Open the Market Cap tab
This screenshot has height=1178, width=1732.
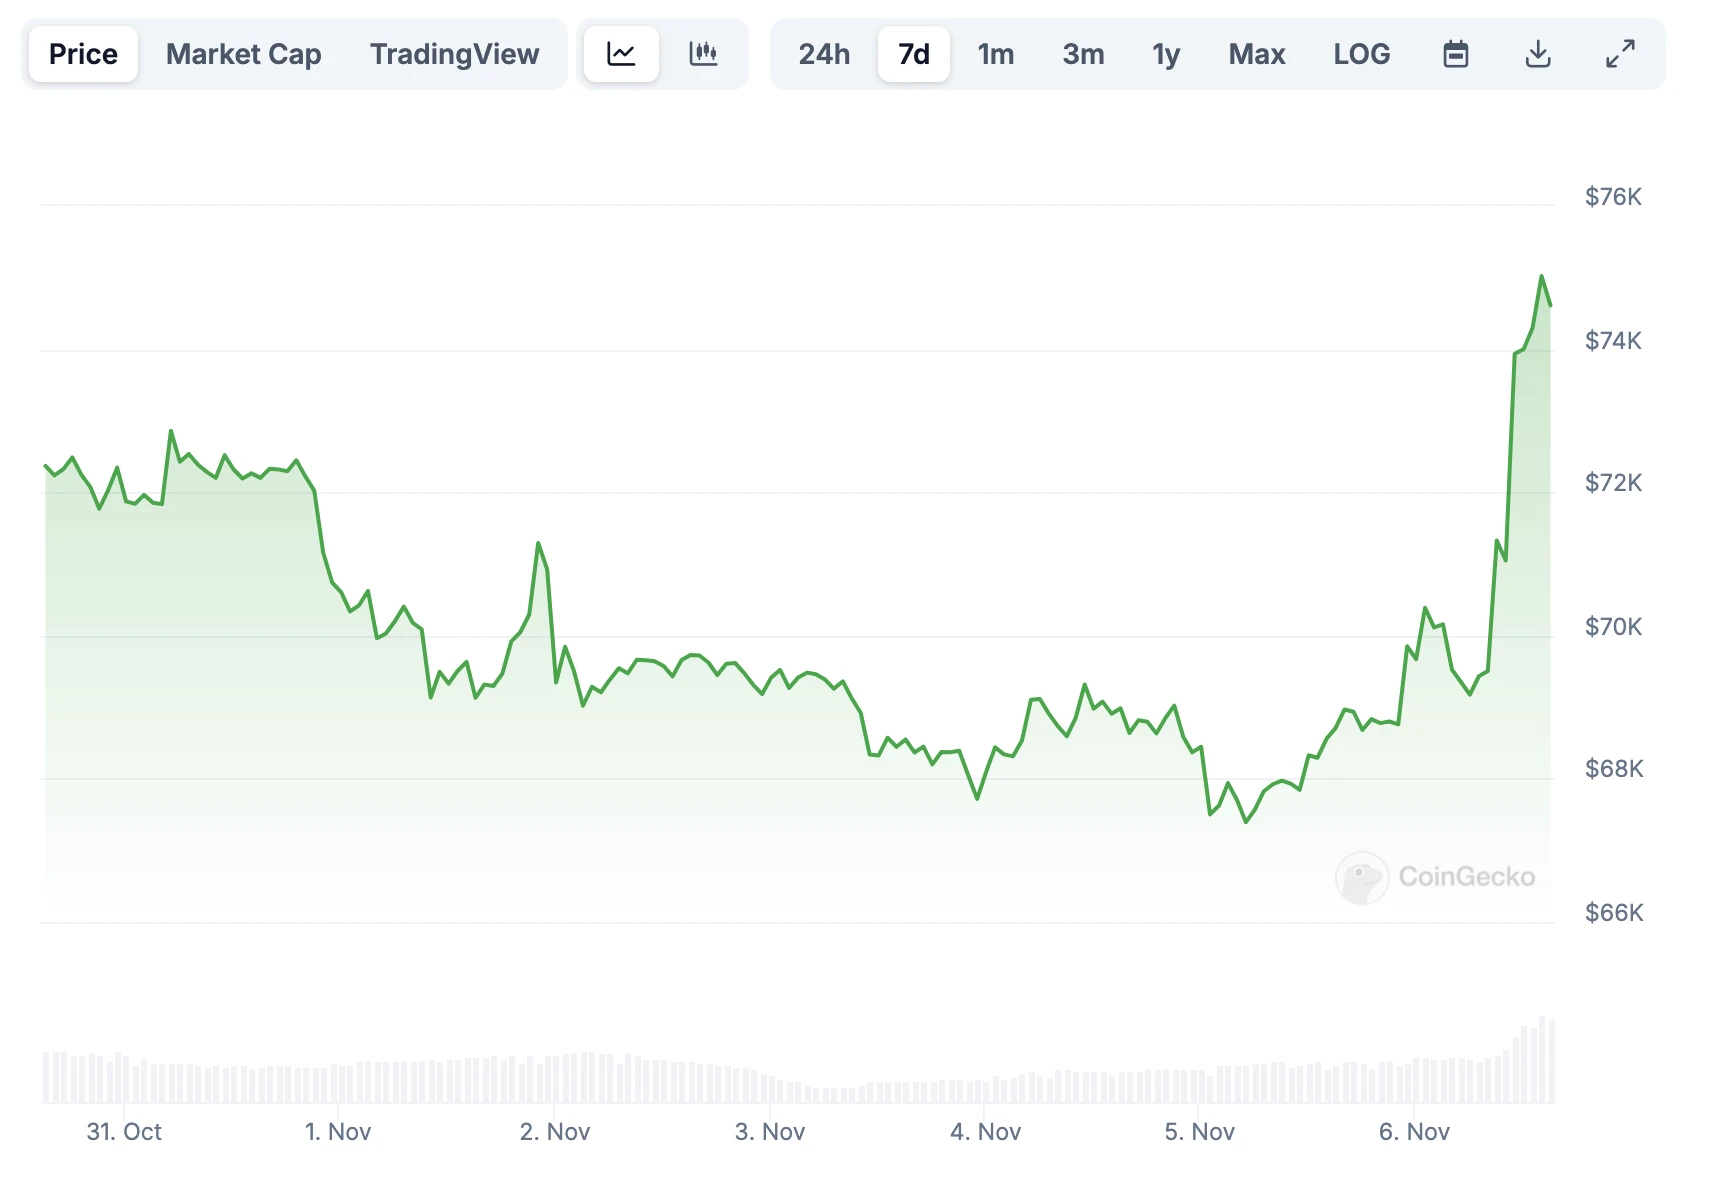[x=243, y=54]
